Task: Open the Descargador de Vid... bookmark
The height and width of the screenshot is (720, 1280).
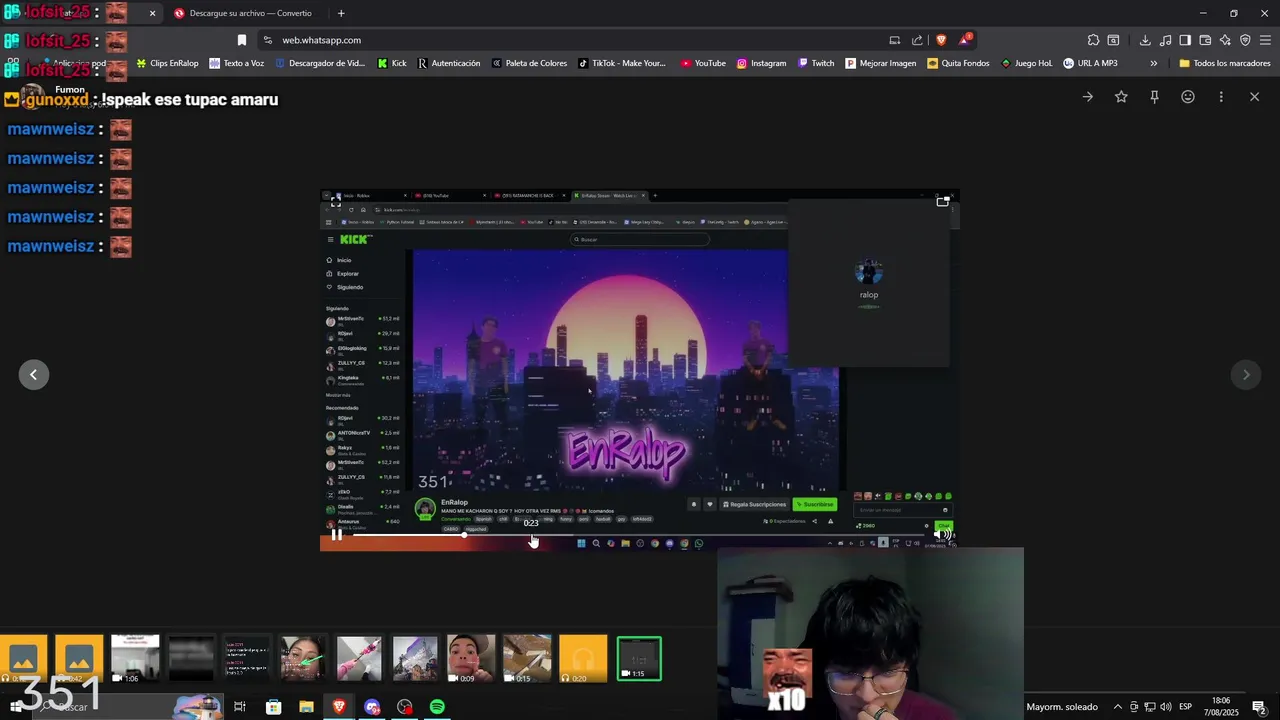Action: click(319, 63)
